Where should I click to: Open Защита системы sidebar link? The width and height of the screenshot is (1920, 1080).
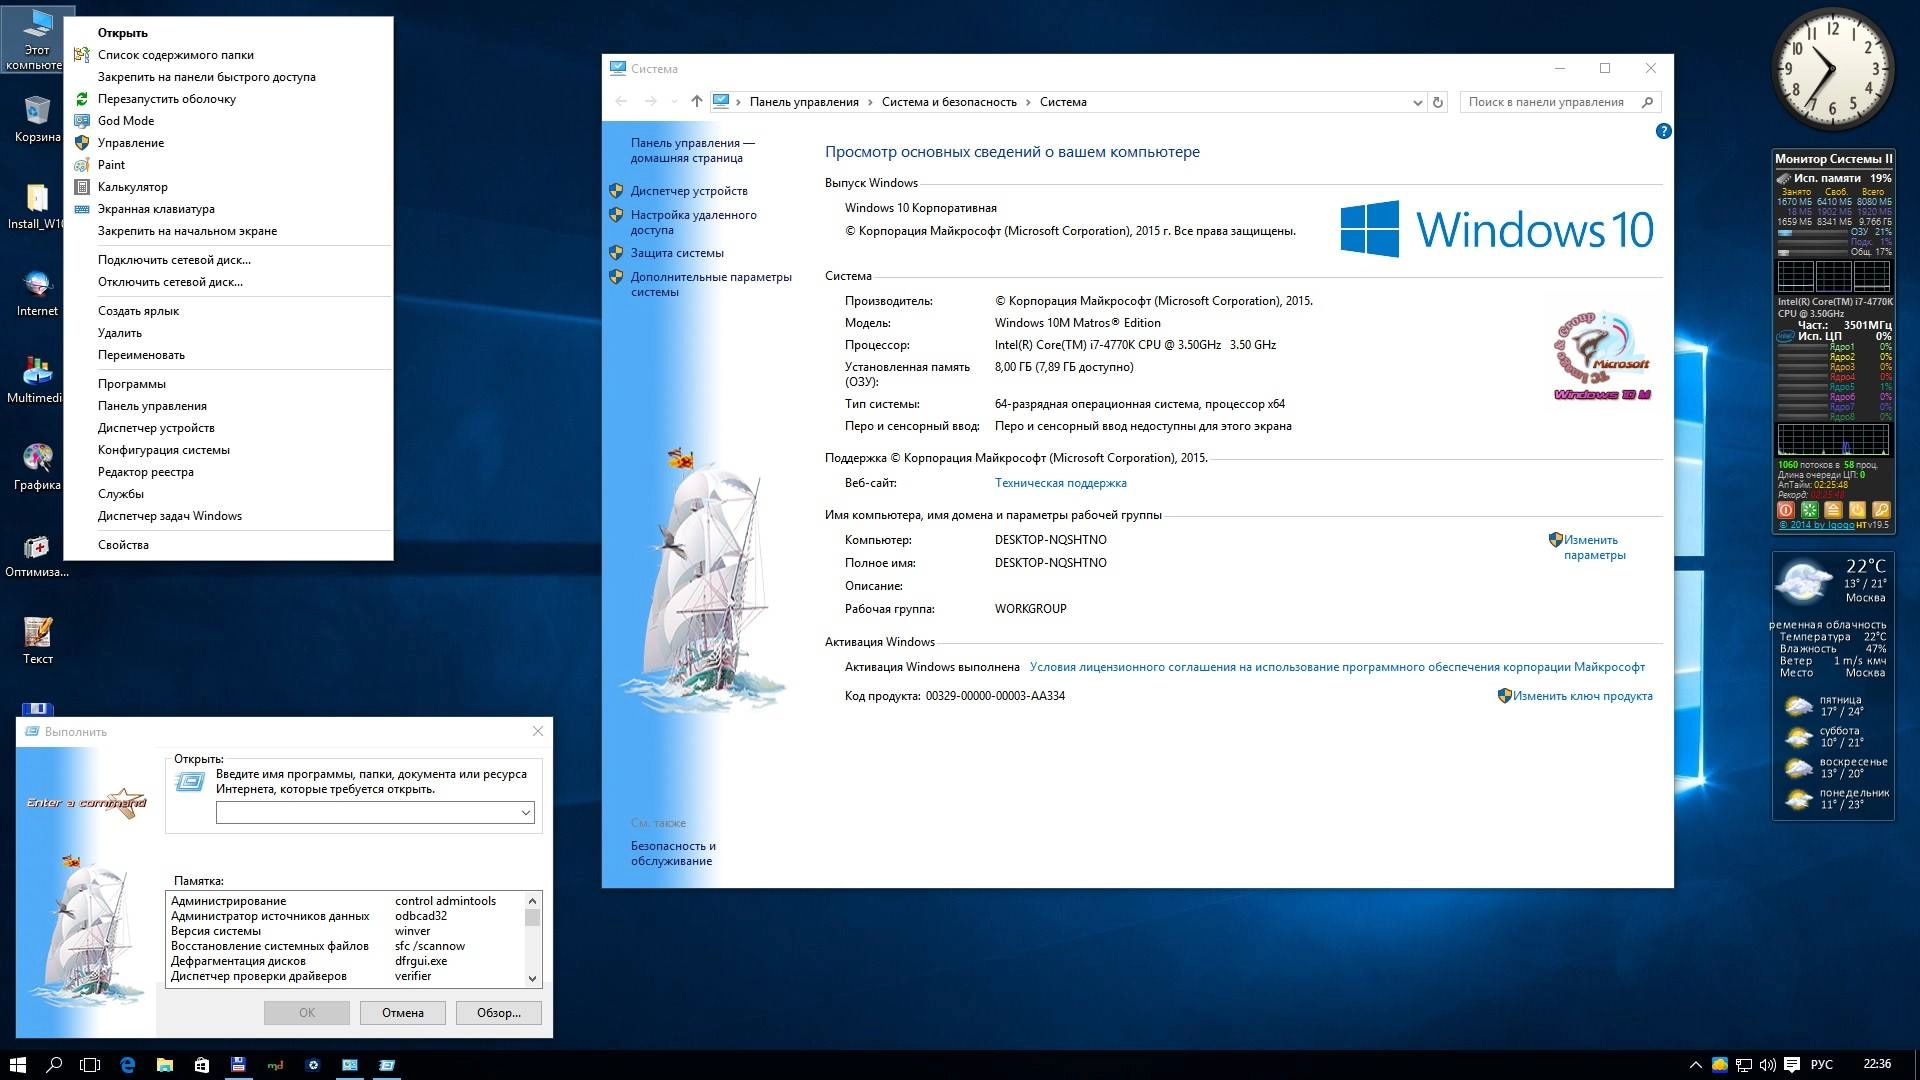pos(677,253)
